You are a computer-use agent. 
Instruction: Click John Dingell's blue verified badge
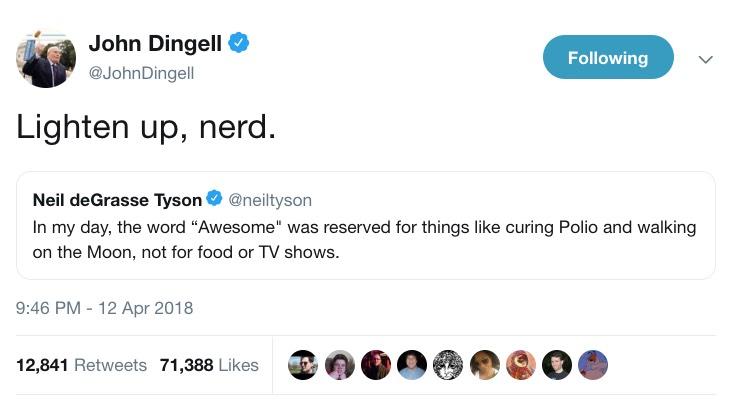coord(239,42)
